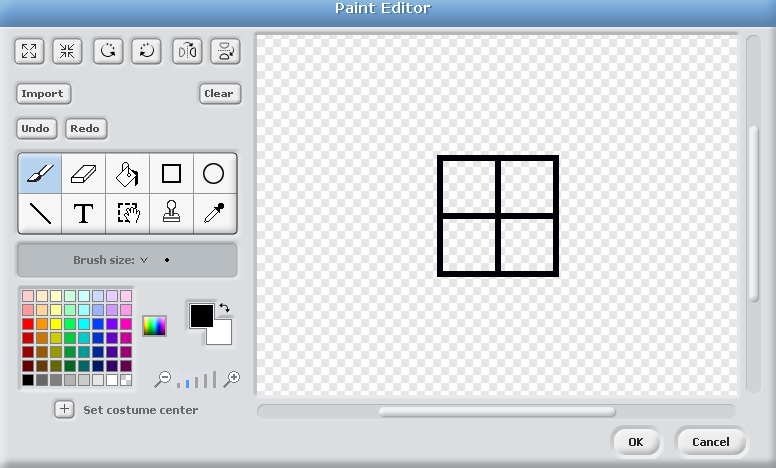Screen dimensions: 776x468
Task: Click the Grow enlarge icon
Action: click(x=29, y=51)
